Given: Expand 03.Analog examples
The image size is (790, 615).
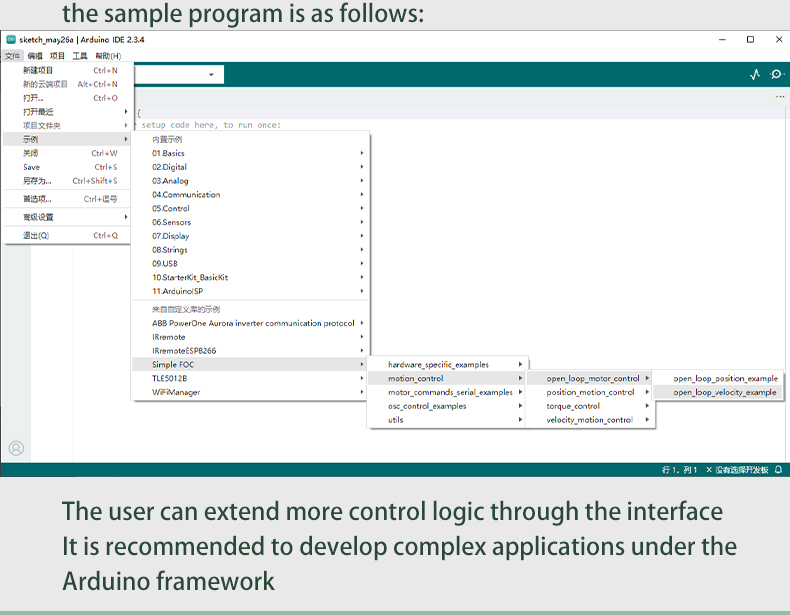Looking at the screenshot, I should click(250, 181).
